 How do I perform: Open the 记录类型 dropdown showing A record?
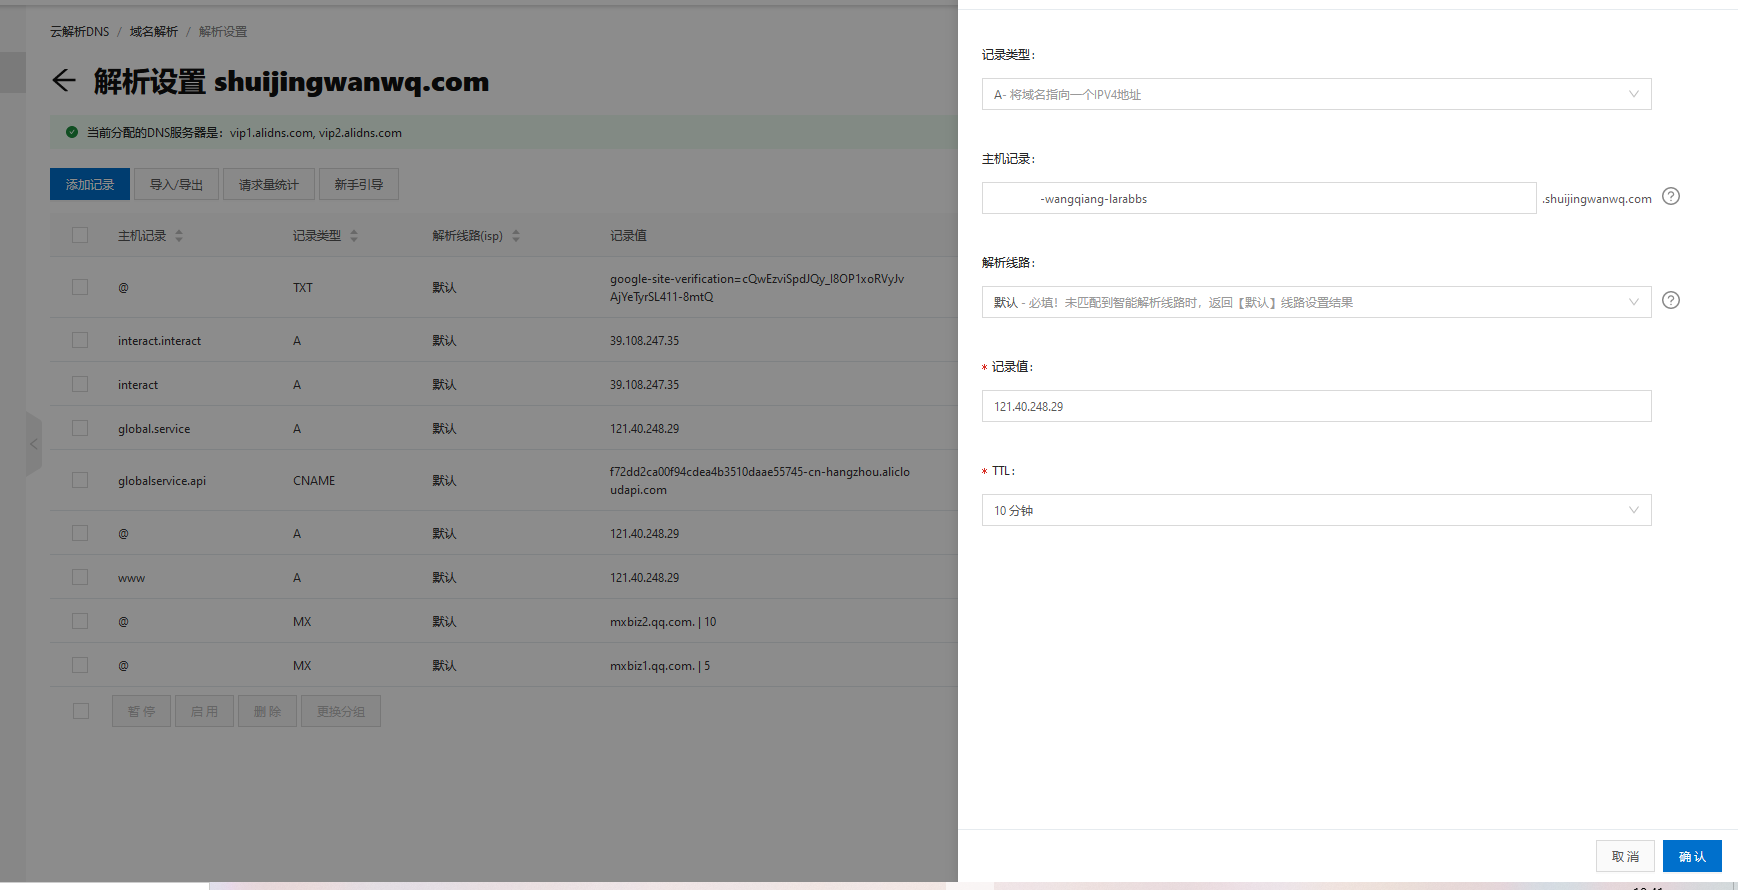1316,94
